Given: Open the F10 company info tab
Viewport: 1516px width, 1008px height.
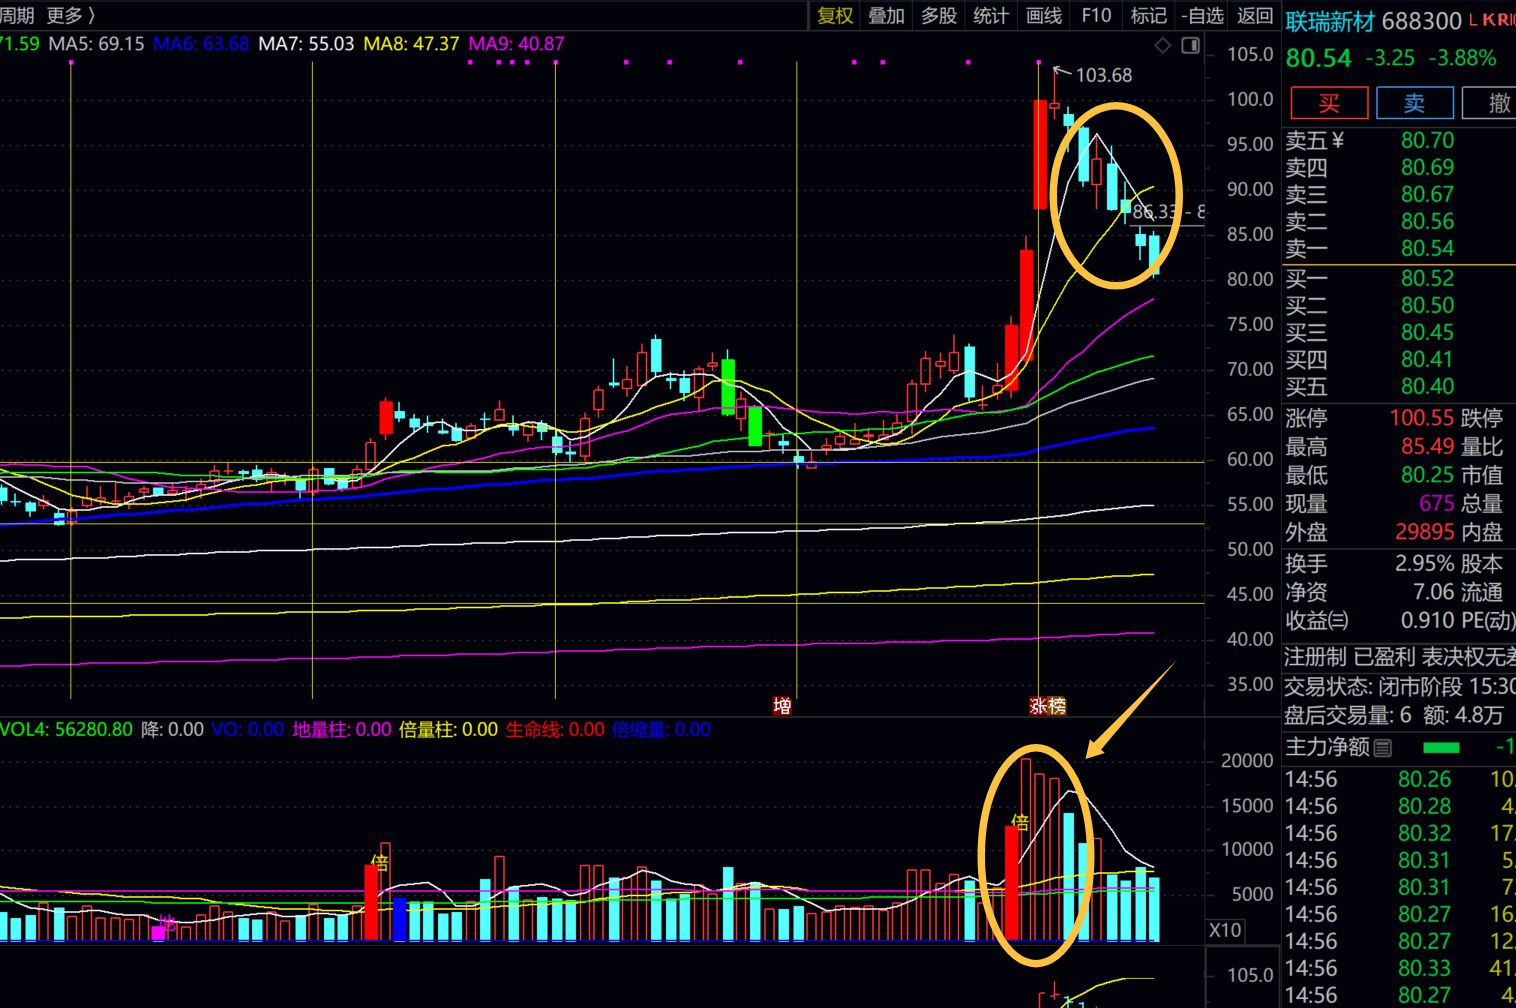Looking at the screenshot, I should tap(1096, 16).
